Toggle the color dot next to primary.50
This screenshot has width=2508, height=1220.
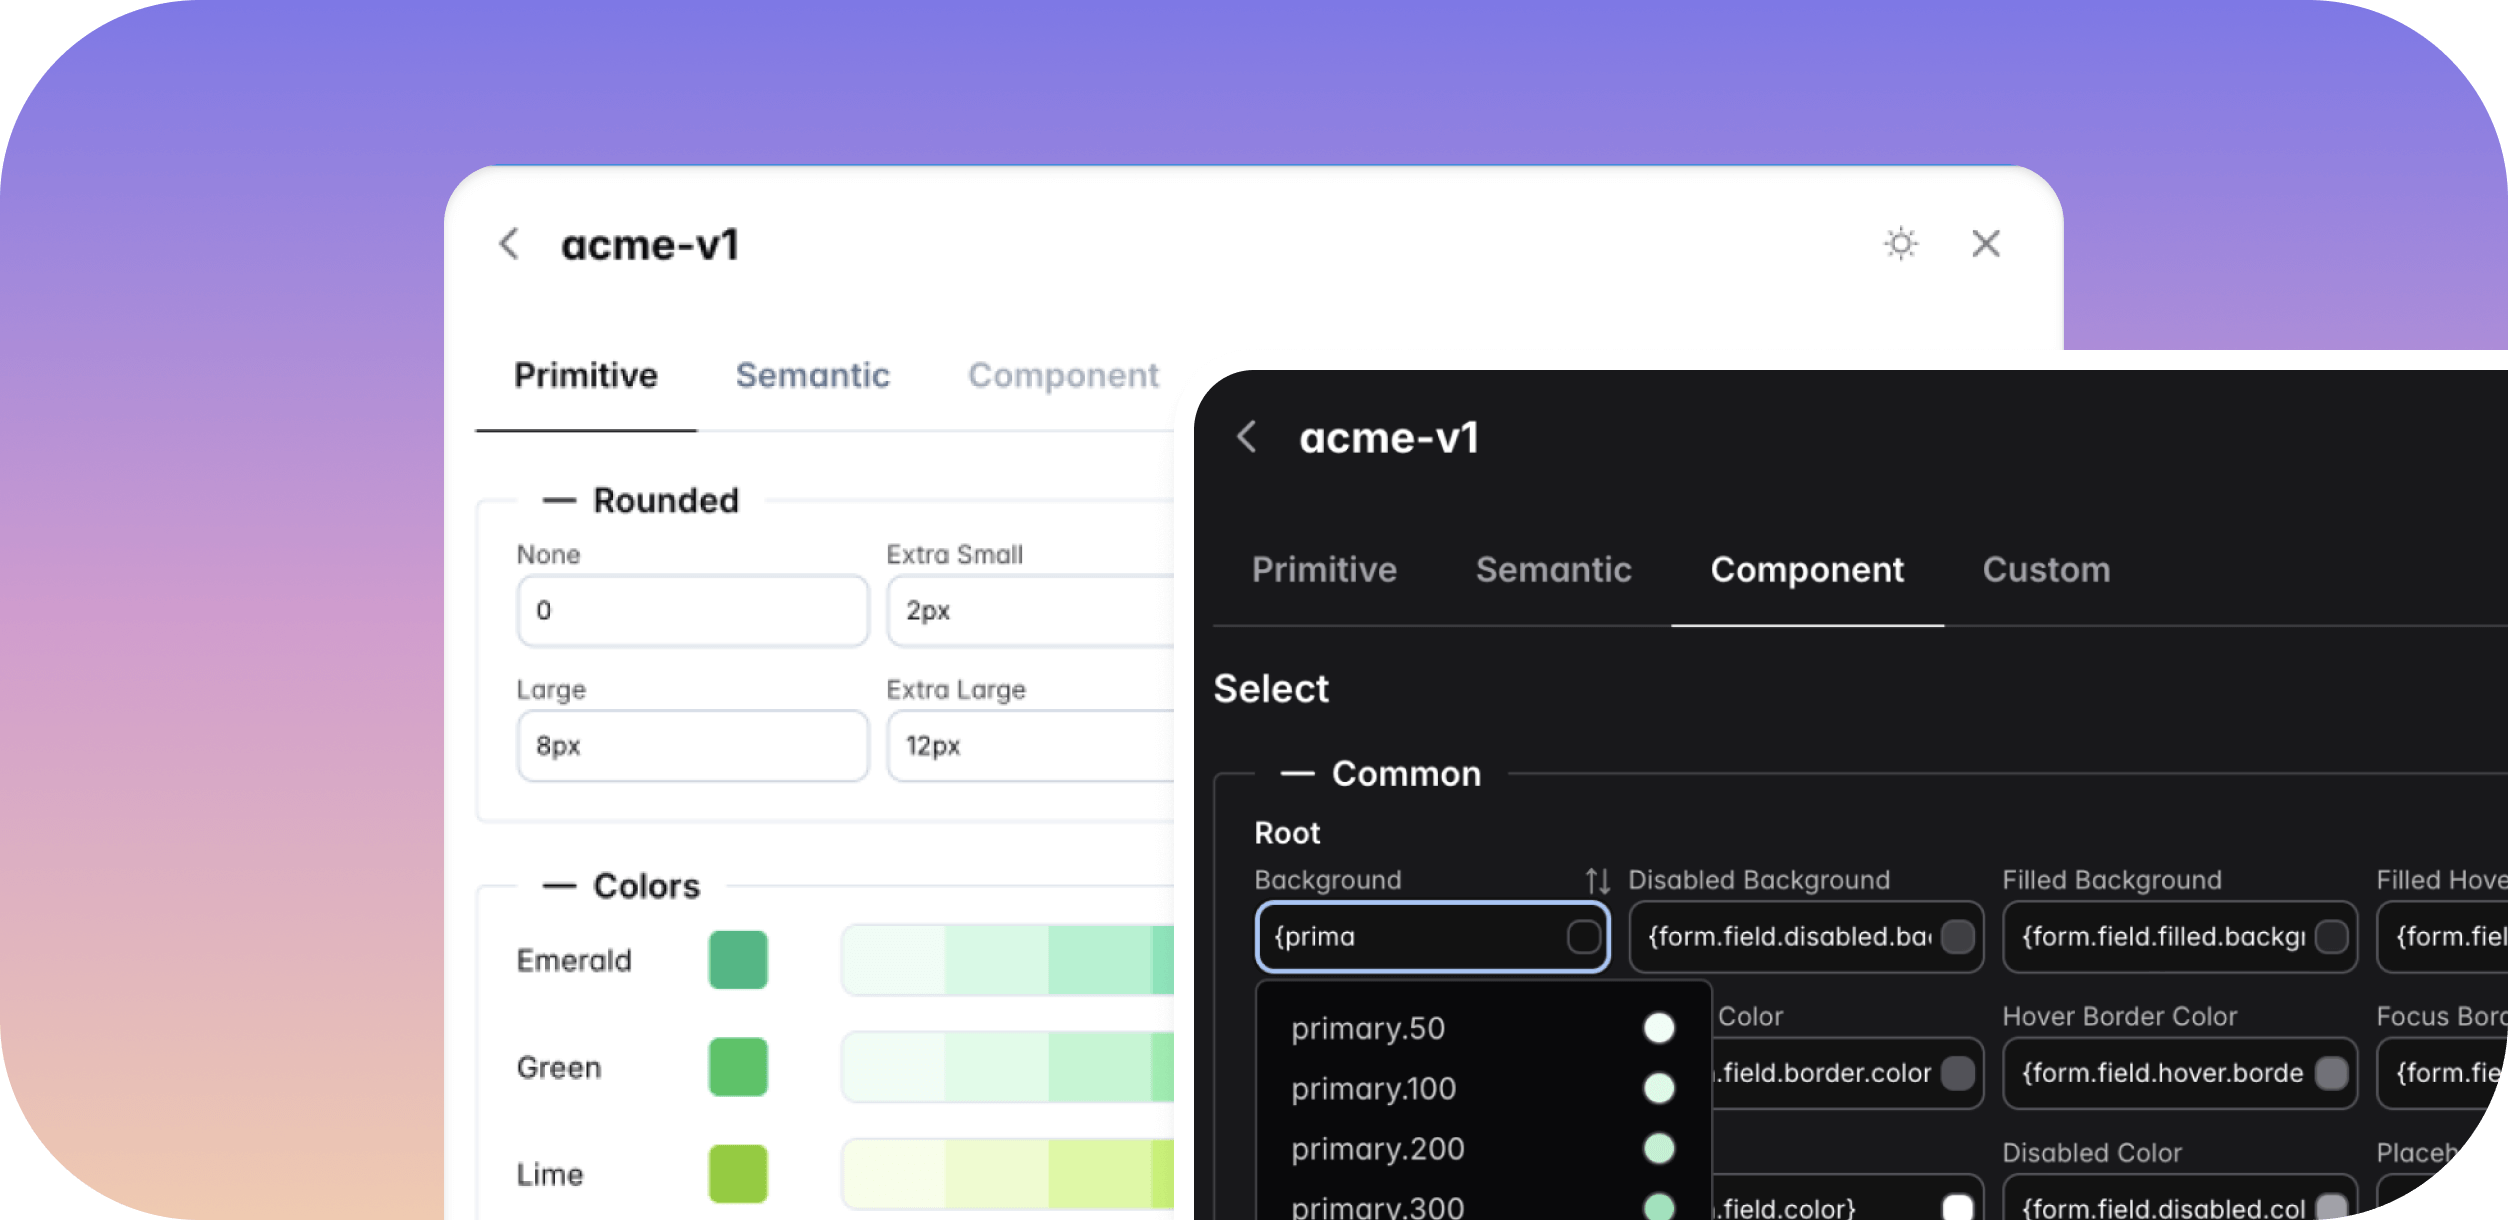pyautogui.click(x=1659, y=1027)
